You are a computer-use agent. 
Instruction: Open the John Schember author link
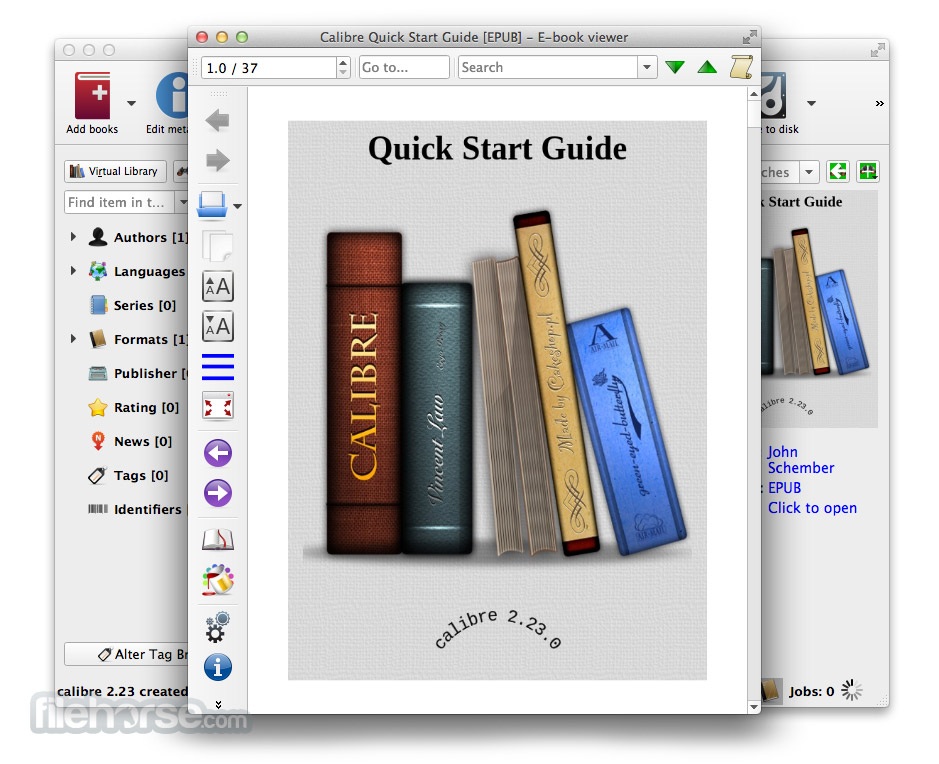[x=801, y=460]
